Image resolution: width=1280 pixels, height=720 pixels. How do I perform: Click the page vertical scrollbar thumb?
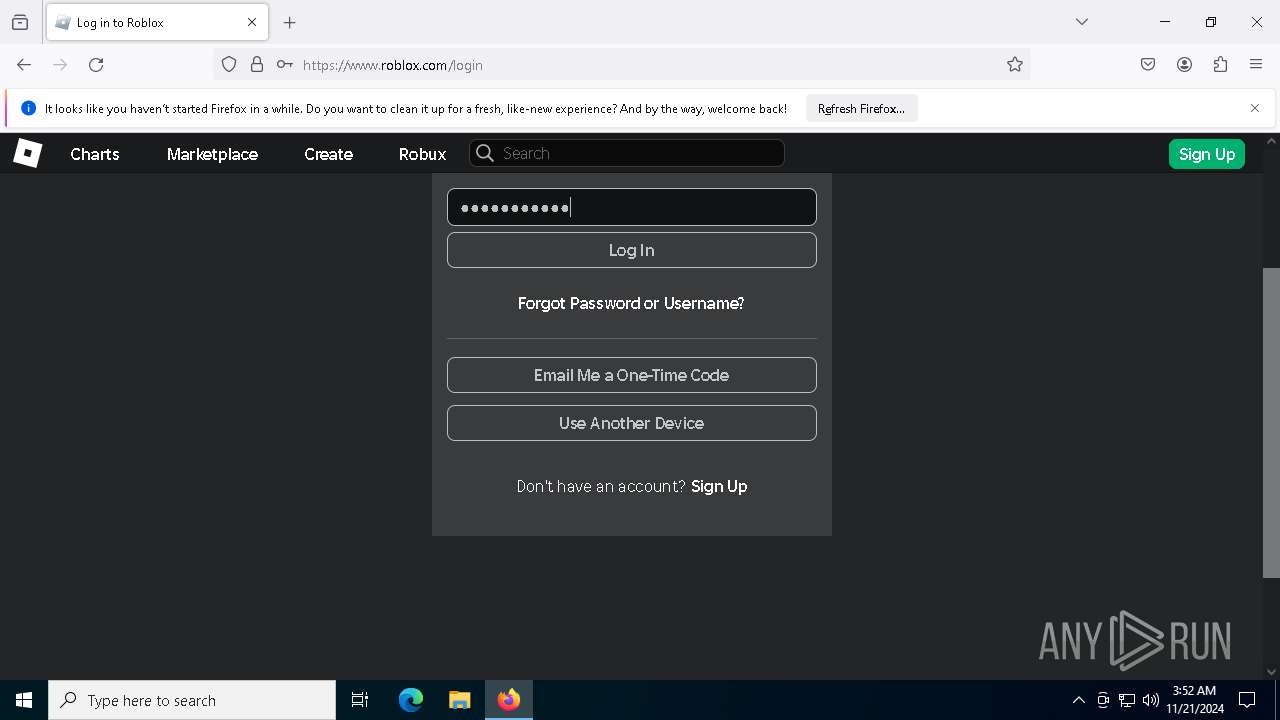(1271, 422)
